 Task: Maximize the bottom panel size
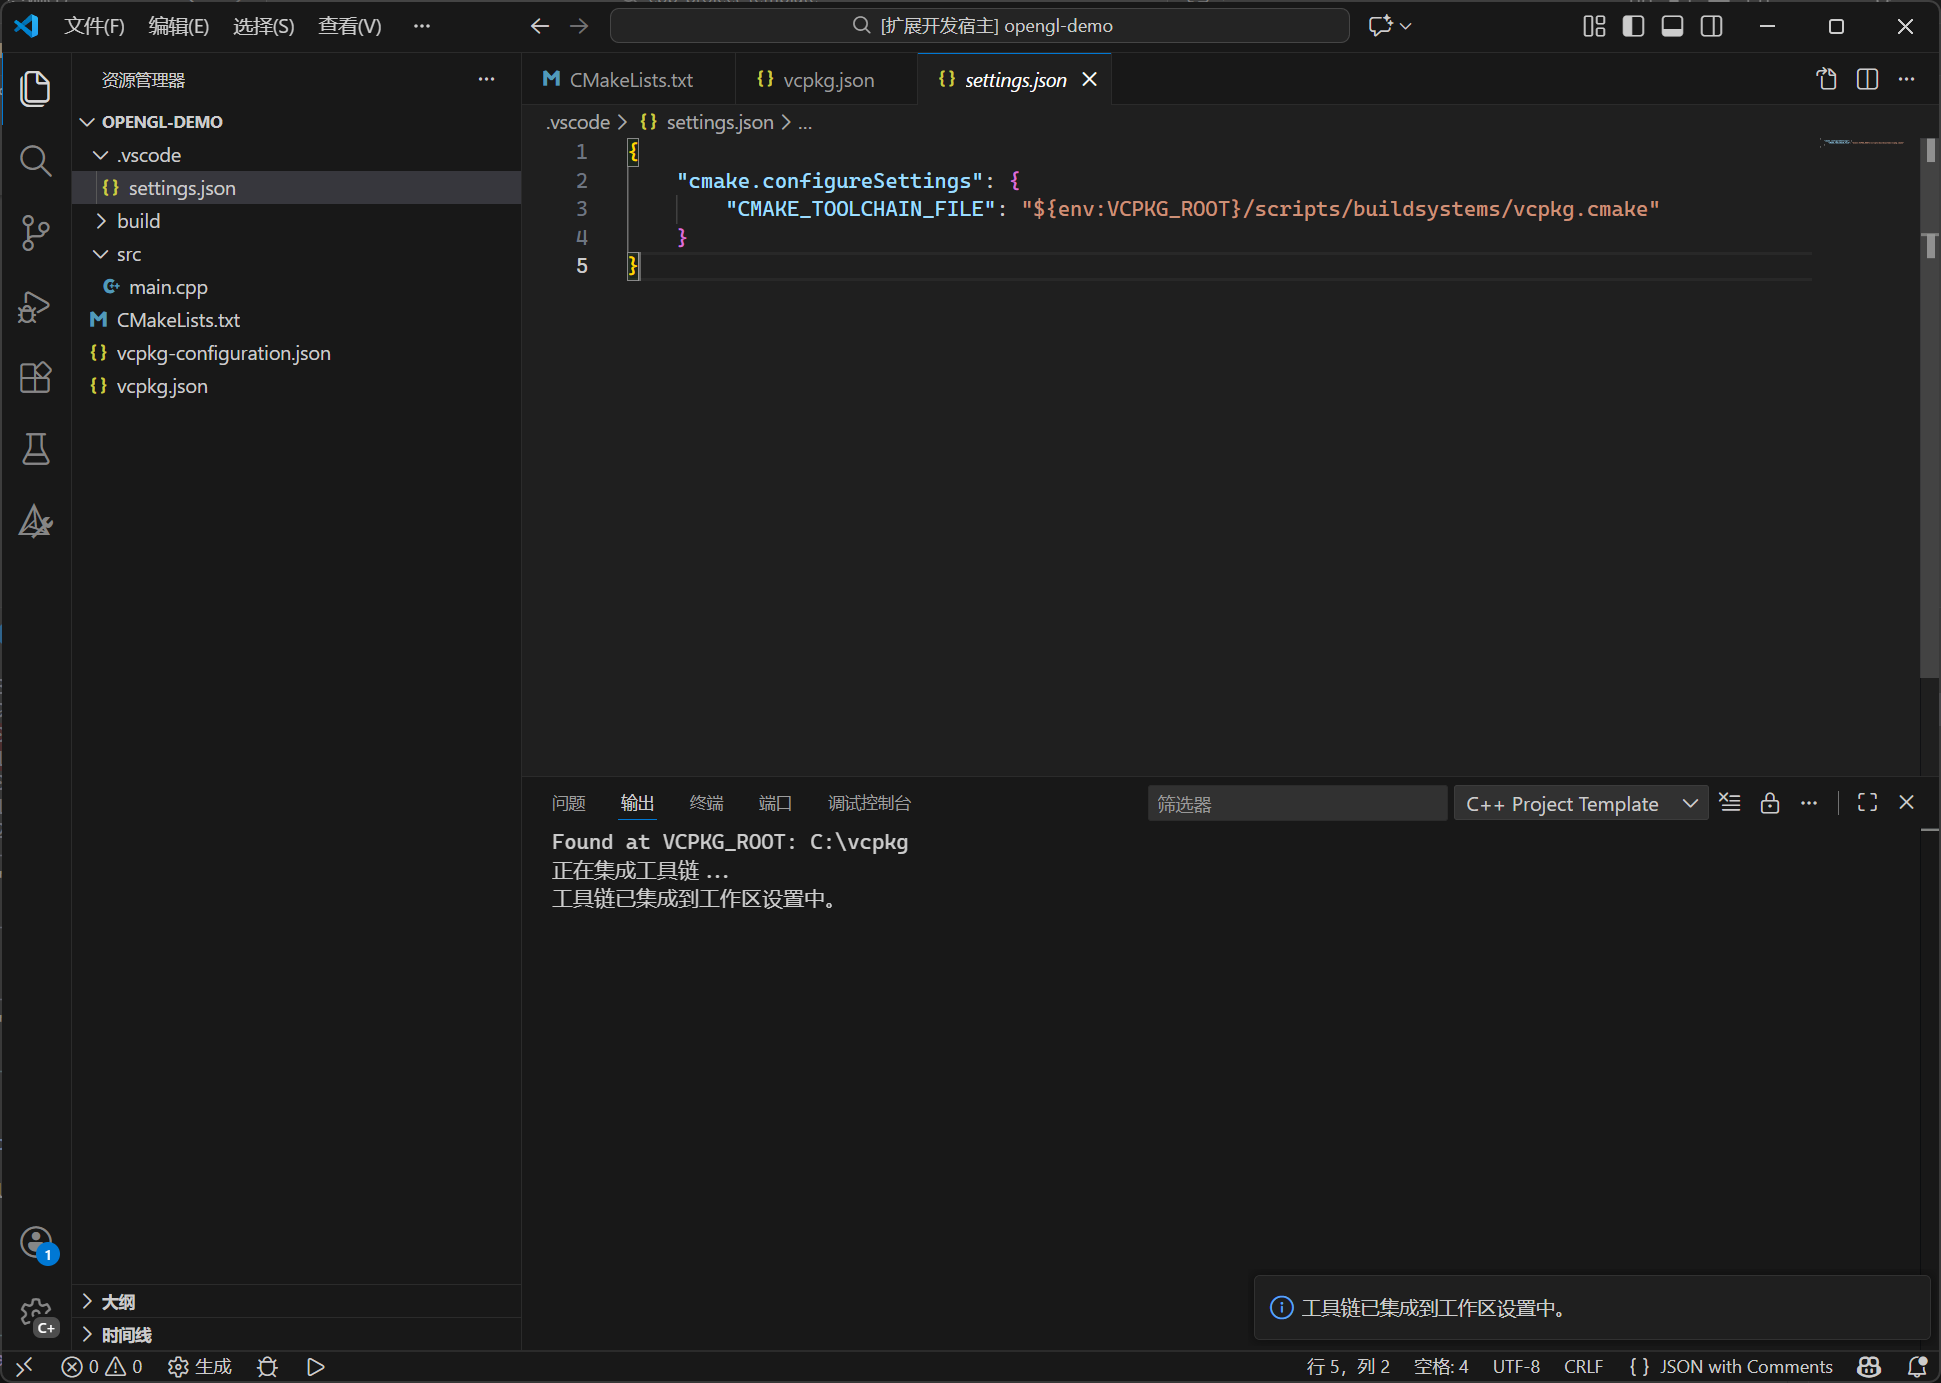1866,802
